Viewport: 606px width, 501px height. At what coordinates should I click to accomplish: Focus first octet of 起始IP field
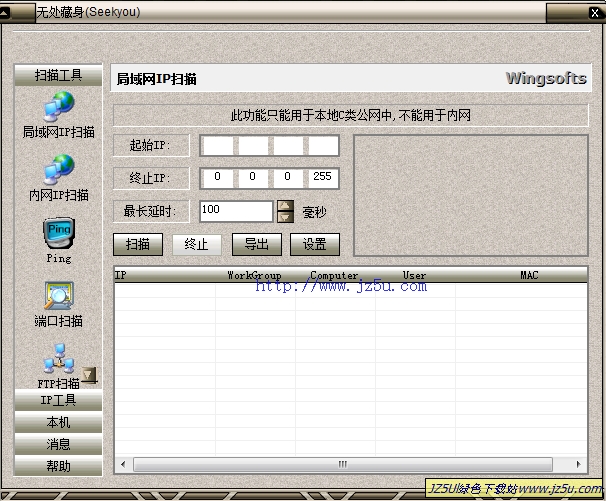click(x=218, y=146)
